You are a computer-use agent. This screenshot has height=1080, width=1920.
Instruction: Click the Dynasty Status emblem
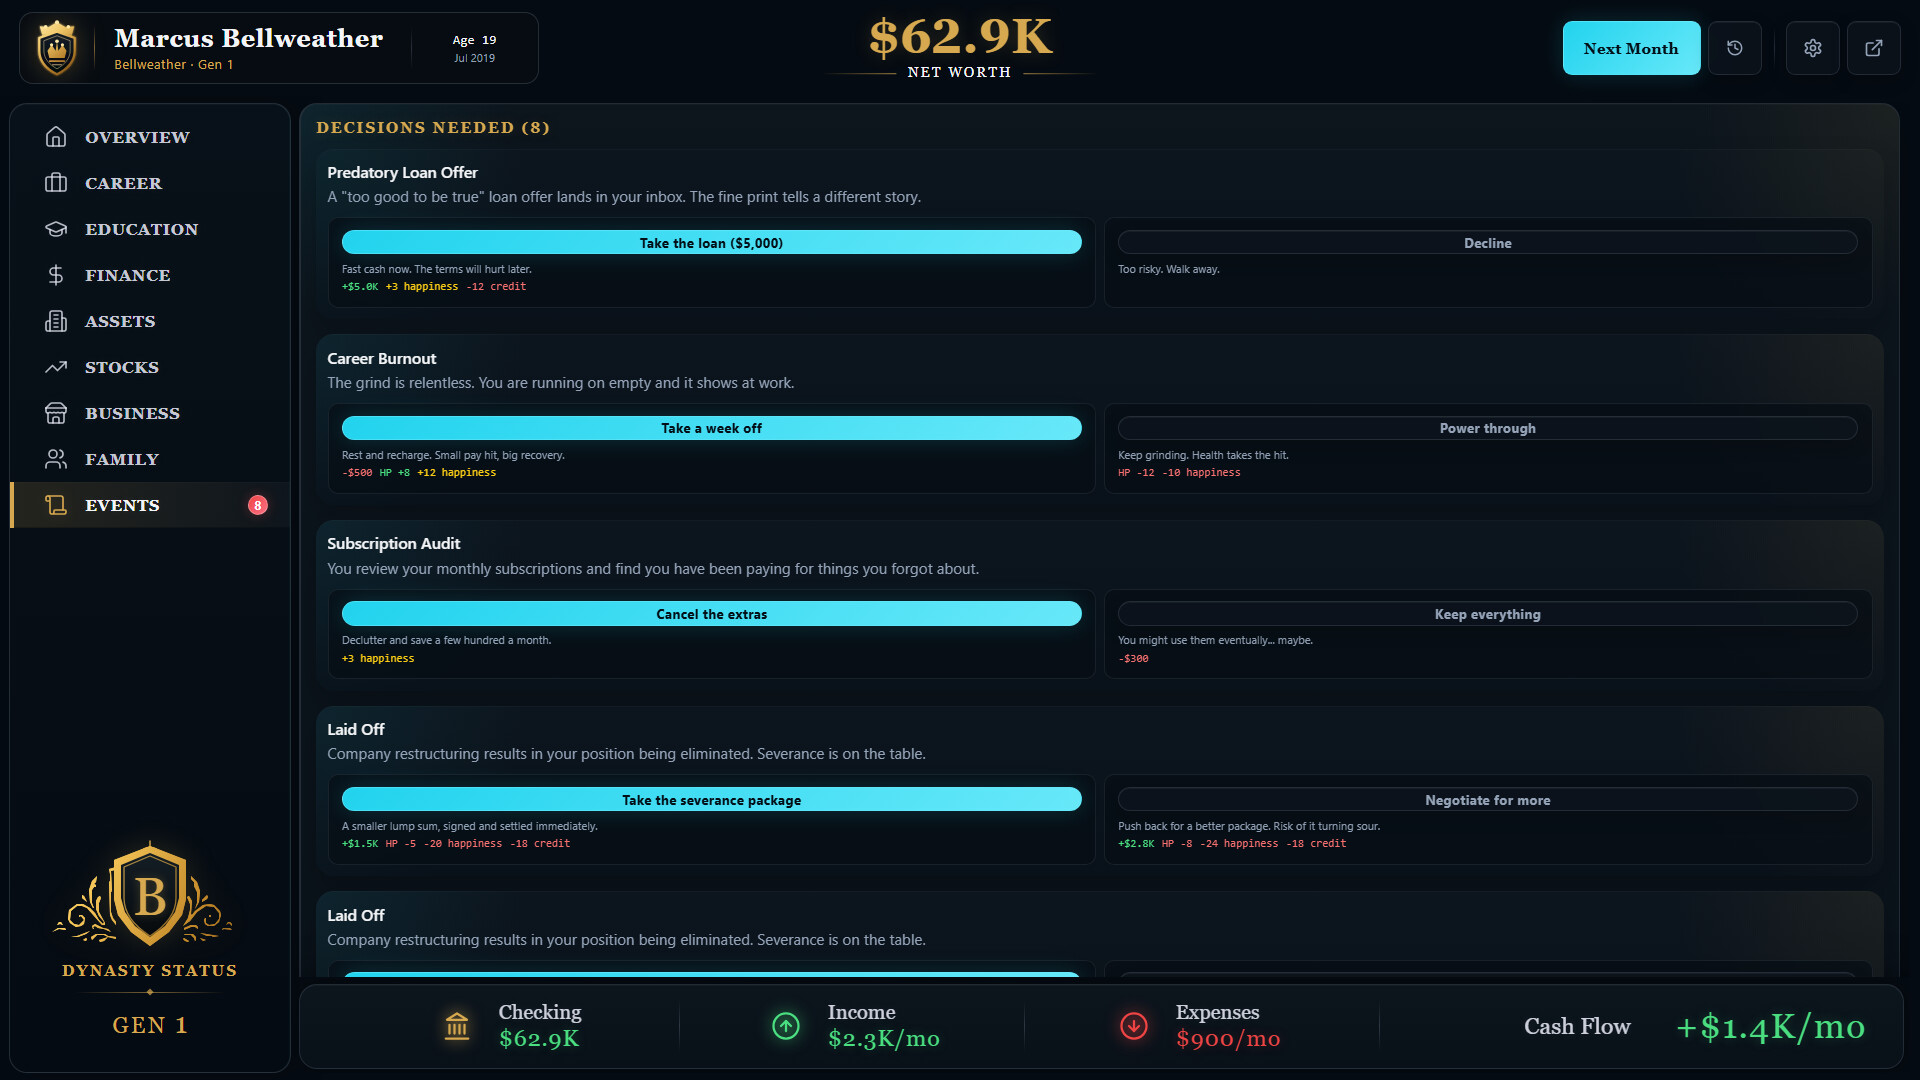[150, 894]
